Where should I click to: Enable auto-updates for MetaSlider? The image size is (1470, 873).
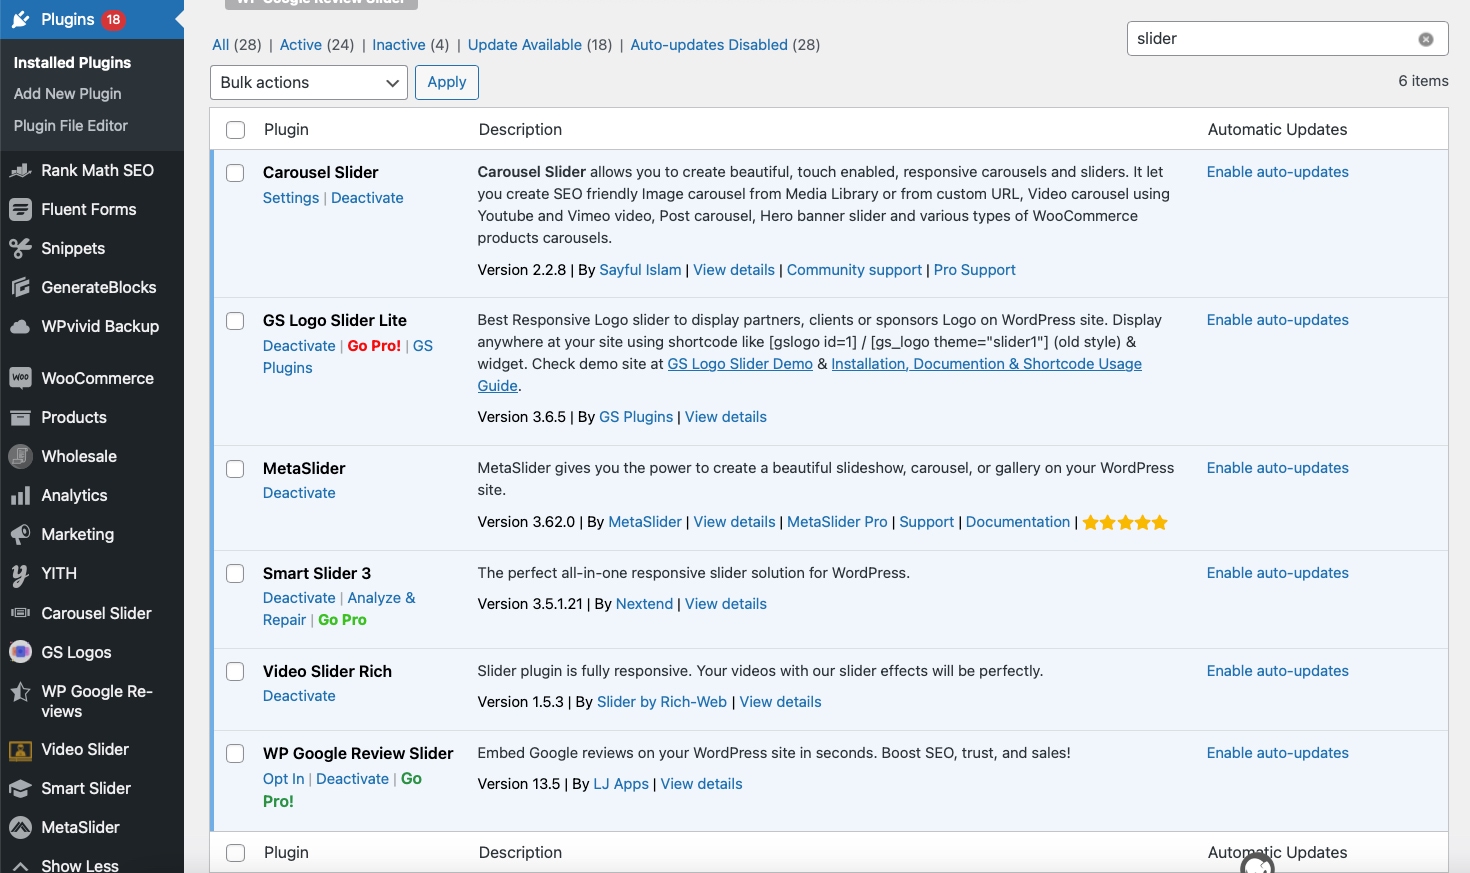click(1277, 467)
